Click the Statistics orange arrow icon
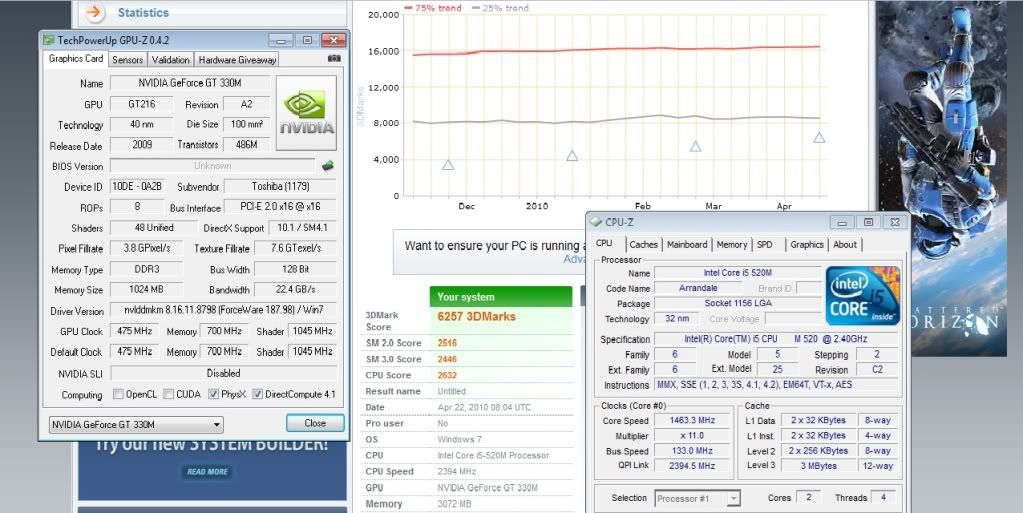 [93, 13]
